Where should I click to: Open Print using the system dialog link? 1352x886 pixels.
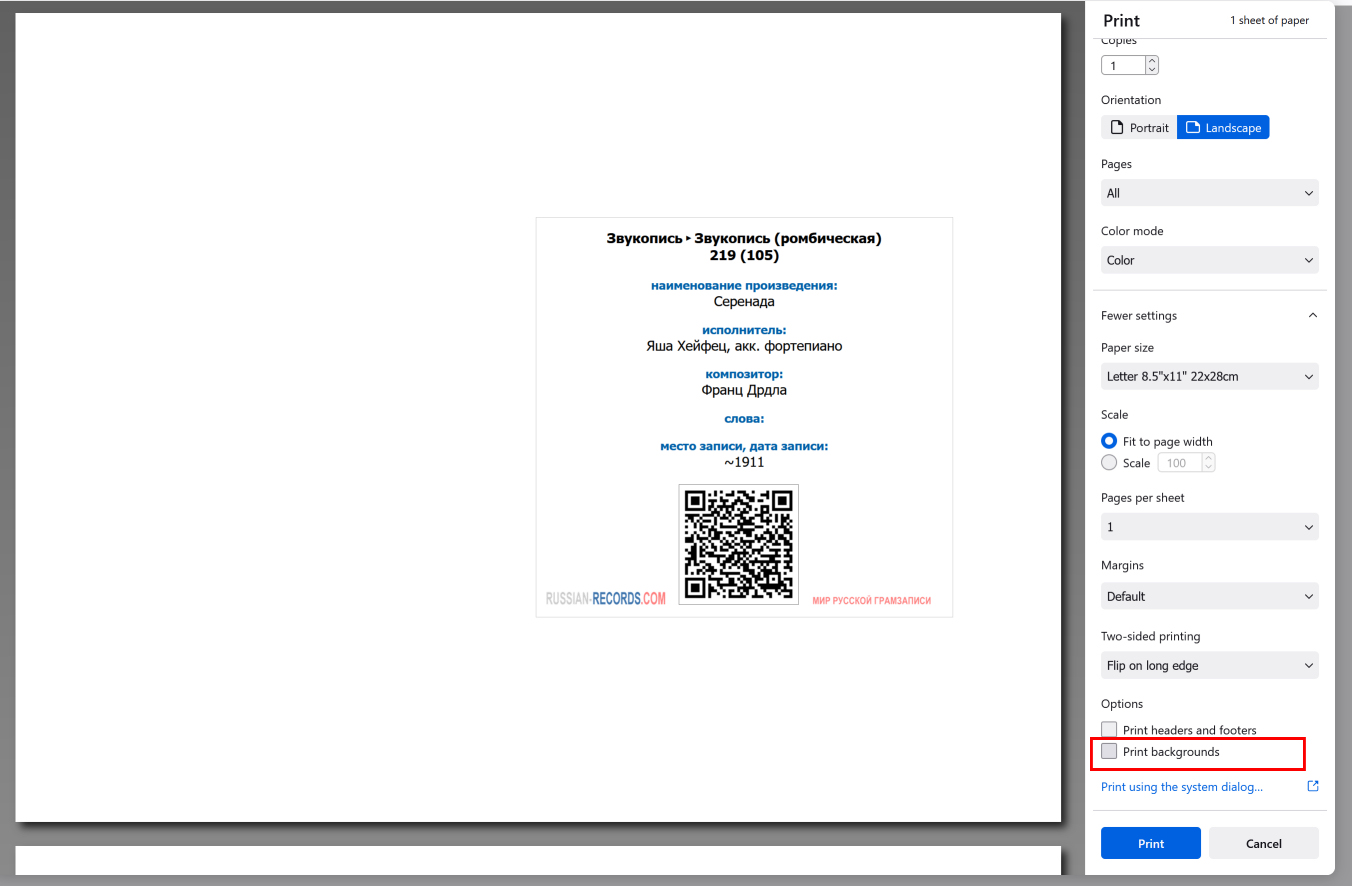[x=1182, y=787]
